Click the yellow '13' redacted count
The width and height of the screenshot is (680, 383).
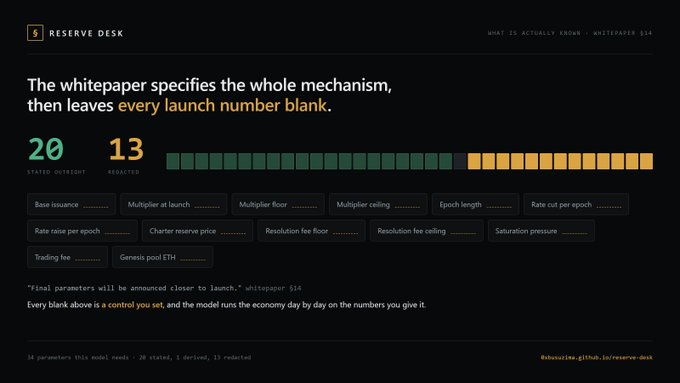126,149
